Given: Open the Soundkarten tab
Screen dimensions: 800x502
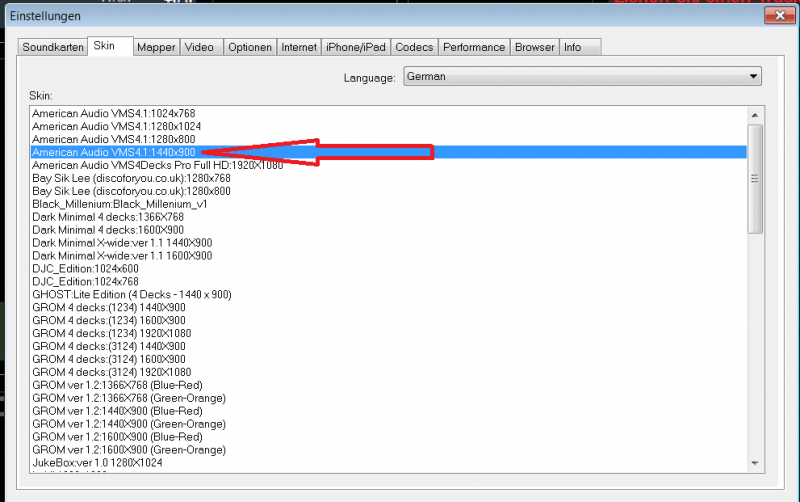Looking at the screenshot, I should (x=52, y=47).
